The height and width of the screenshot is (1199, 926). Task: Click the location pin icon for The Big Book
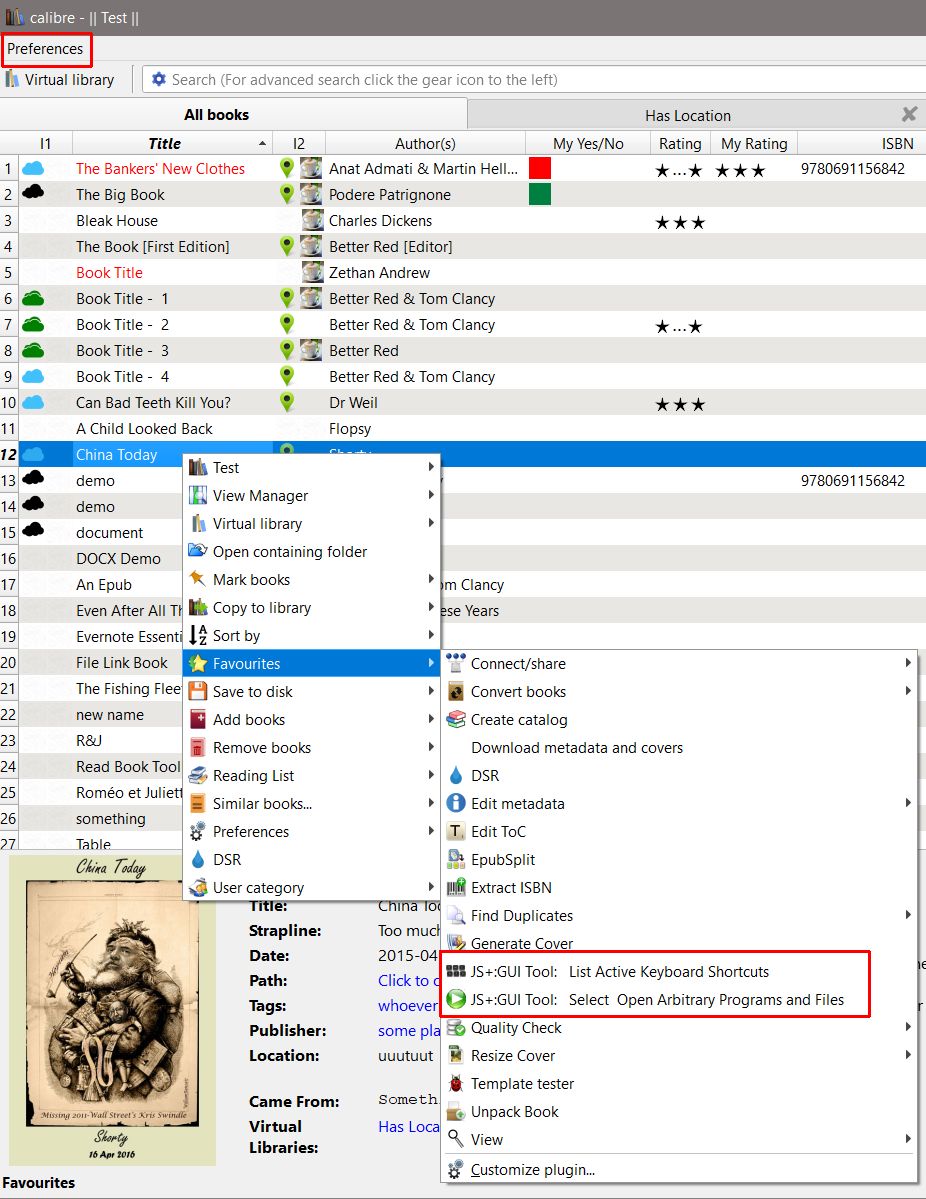pyautogui.click(x=287, y=194)
